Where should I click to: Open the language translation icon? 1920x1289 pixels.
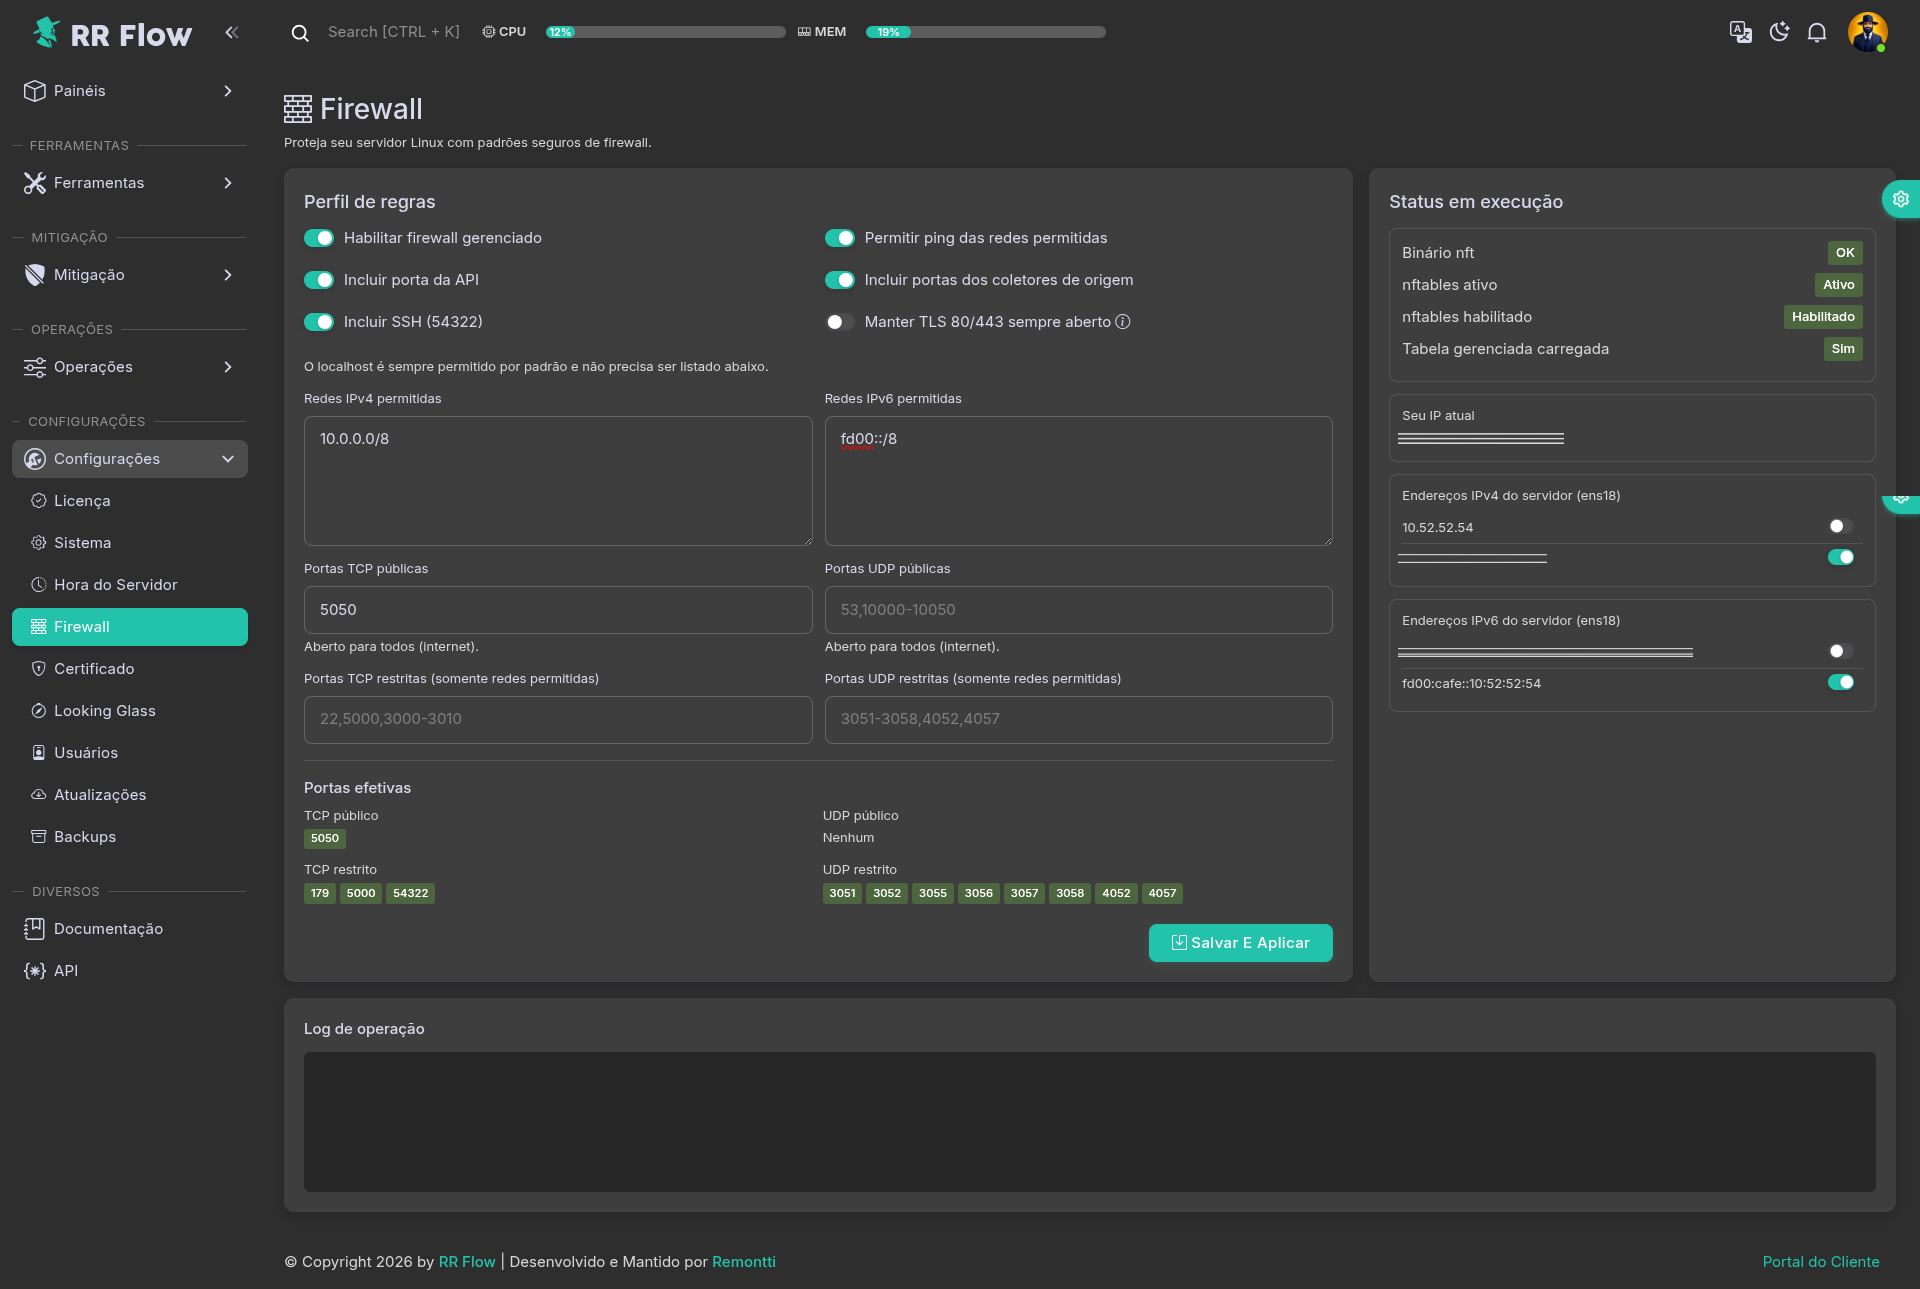point(1740,32)
